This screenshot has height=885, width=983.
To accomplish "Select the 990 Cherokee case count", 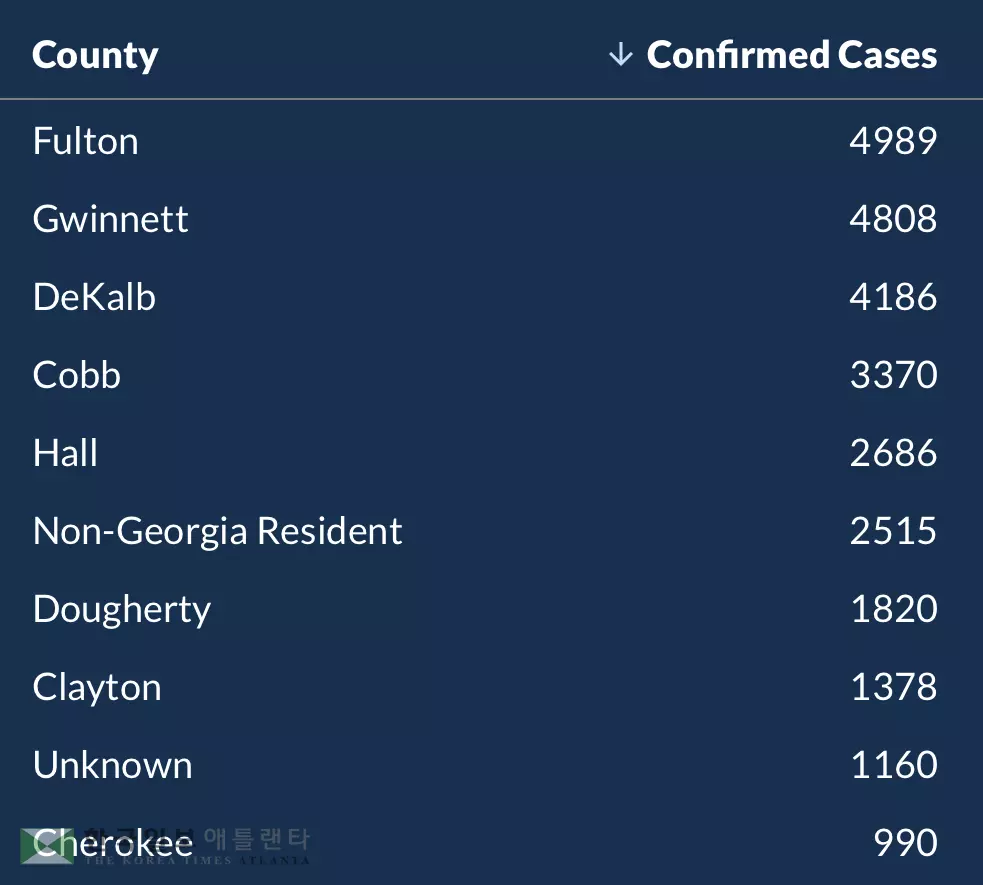I will pyautogui.click(x=905, y=843).
